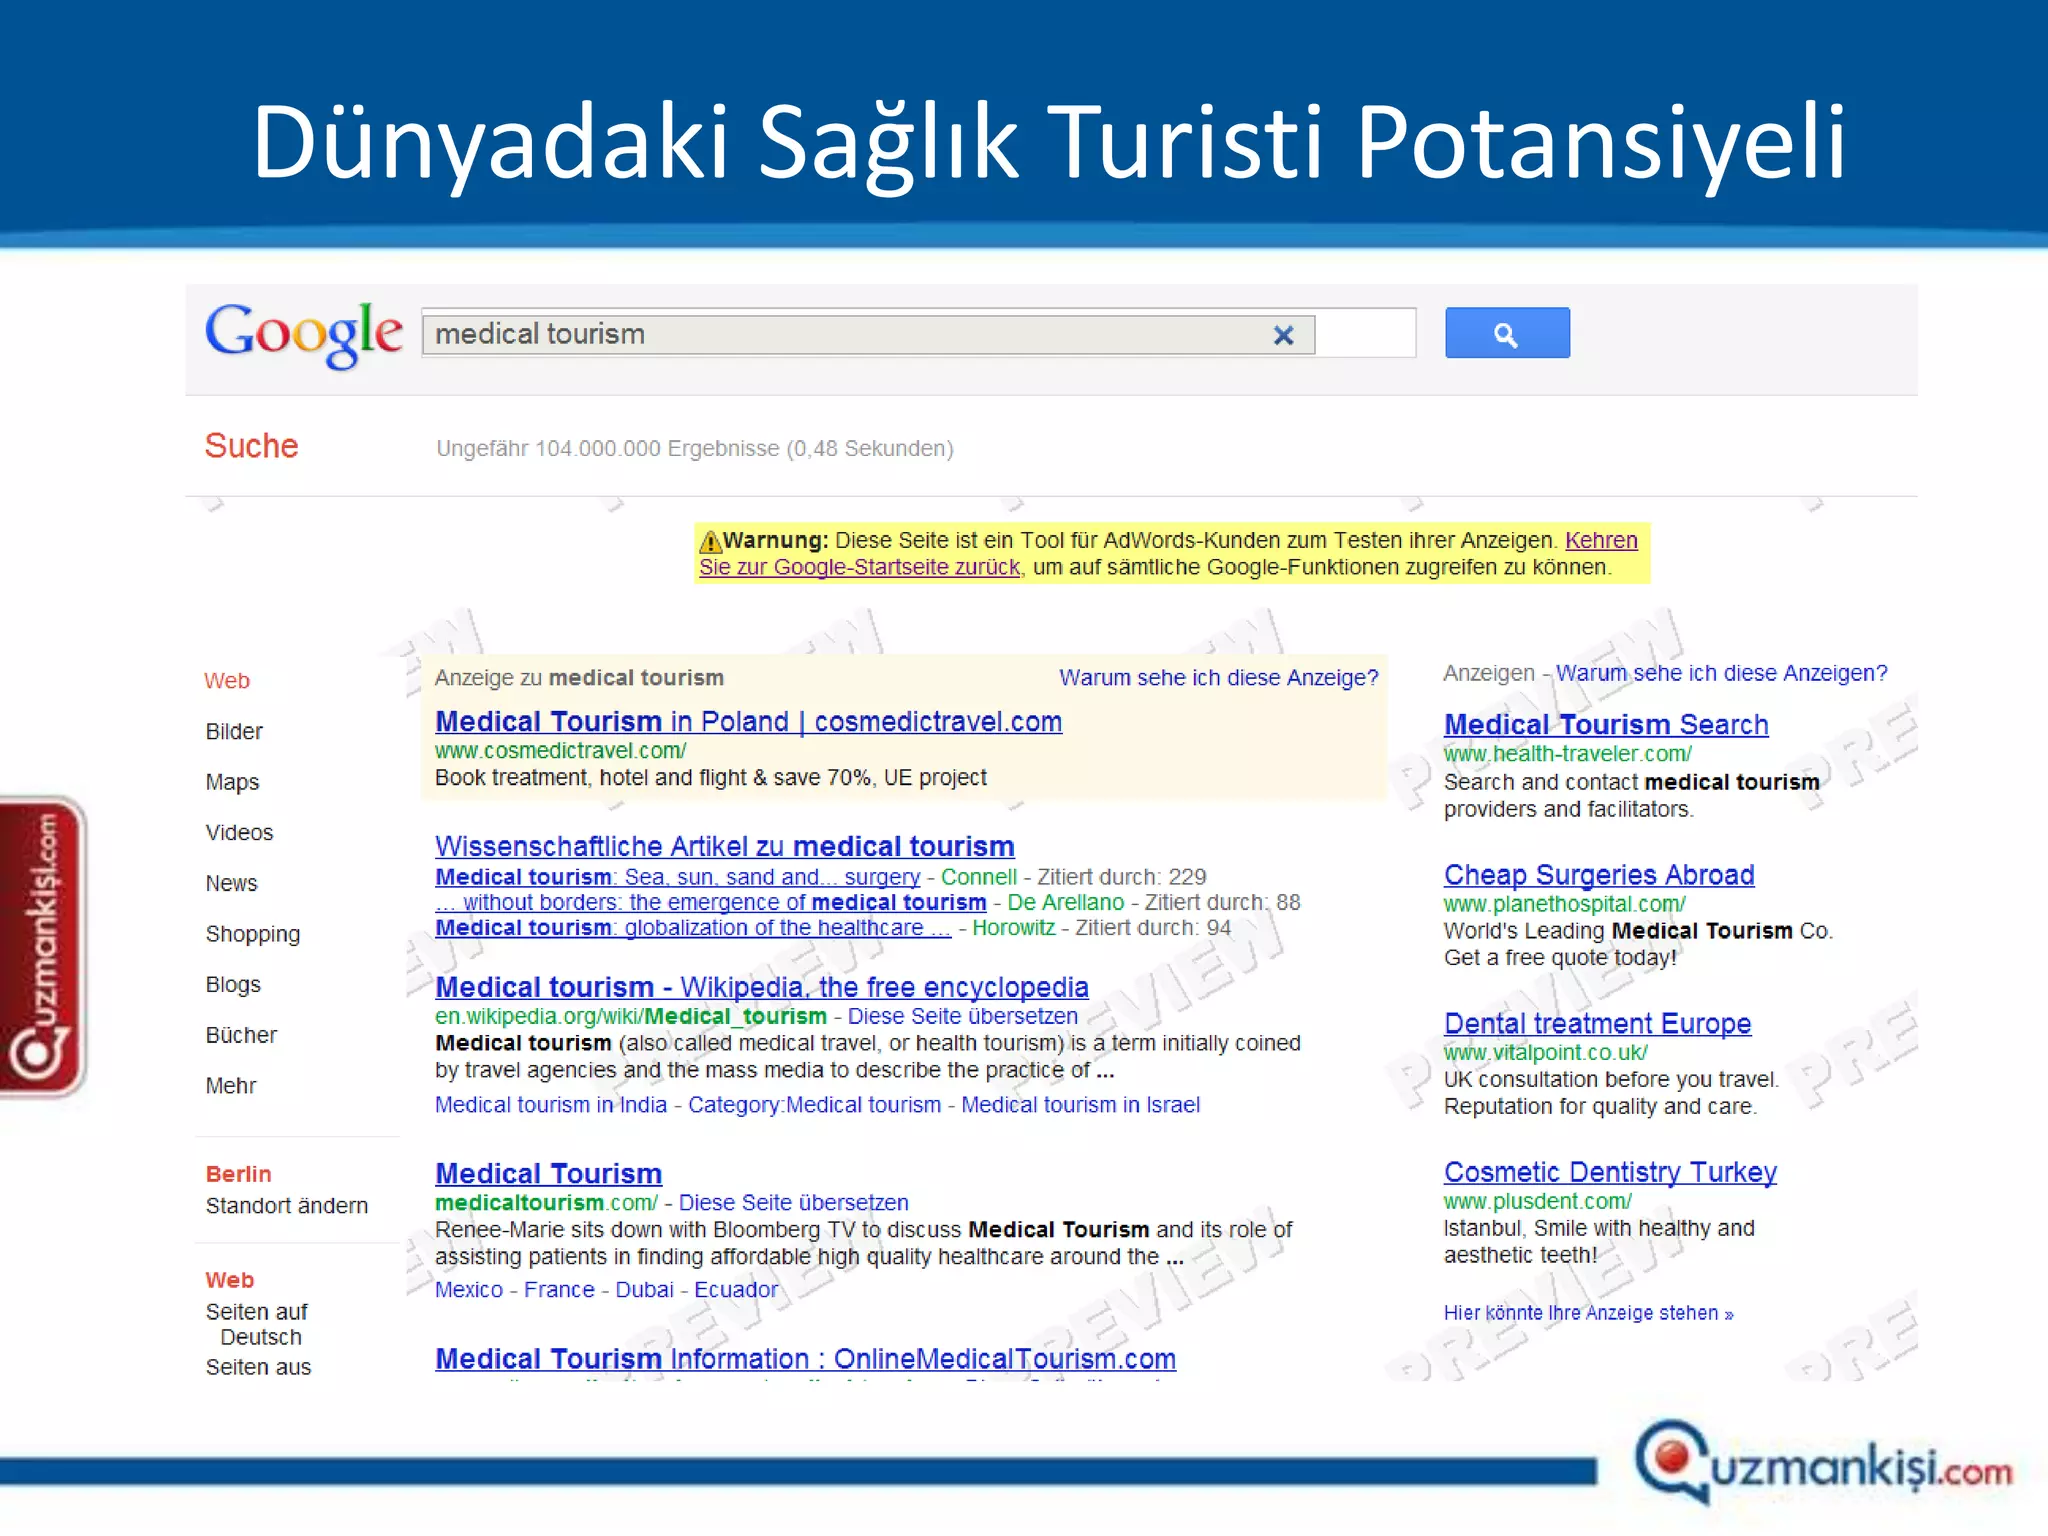The image size is (2048, 1536).
Task: Open the Blogs search category
Action: point(233,985)
